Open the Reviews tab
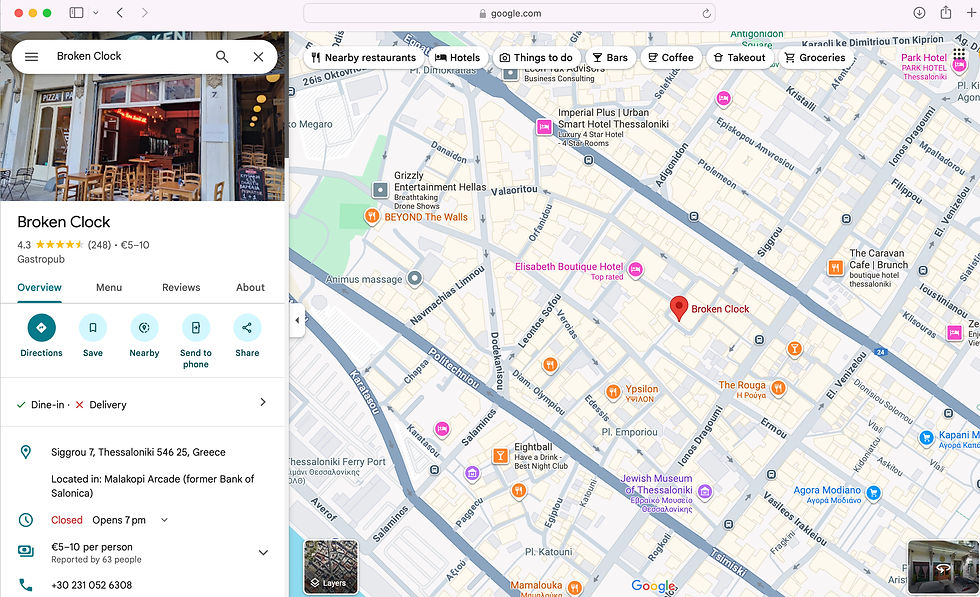 181,288
